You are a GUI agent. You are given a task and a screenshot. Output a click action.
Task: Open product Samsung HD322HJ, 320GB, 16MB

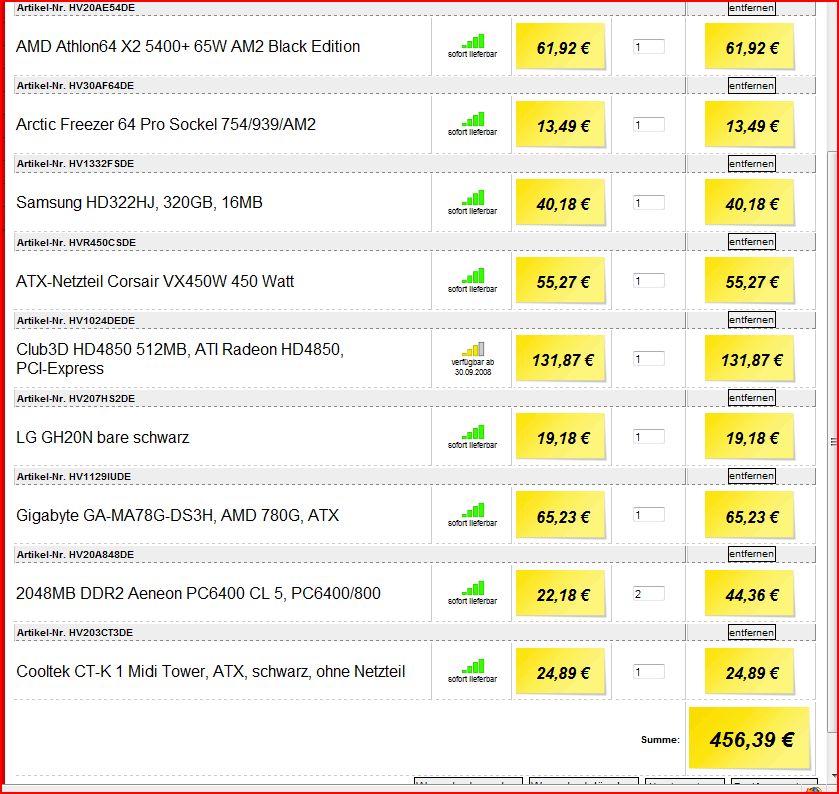tap(139, 203)
